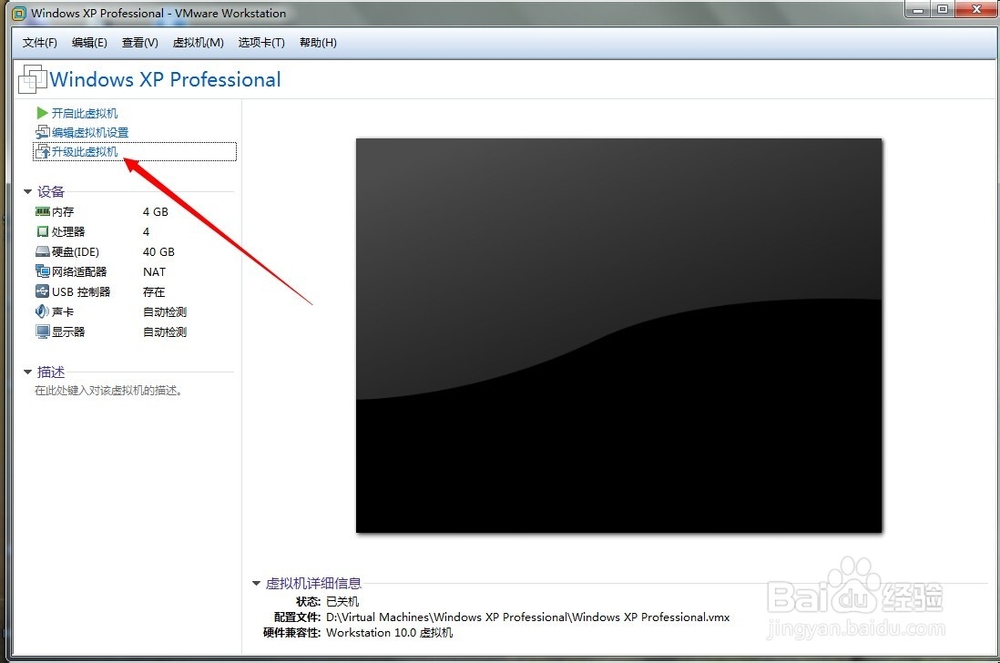Click the 声卡 device label
The image size is (1000, 663).
pyautogui.click(x=63, y=312)
